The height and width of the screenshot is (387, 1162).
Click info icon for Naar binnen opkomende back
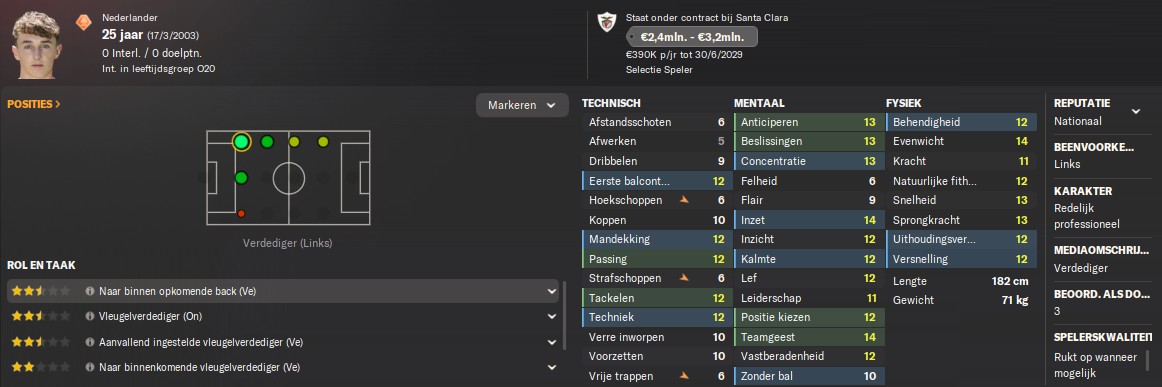[90, 291]
